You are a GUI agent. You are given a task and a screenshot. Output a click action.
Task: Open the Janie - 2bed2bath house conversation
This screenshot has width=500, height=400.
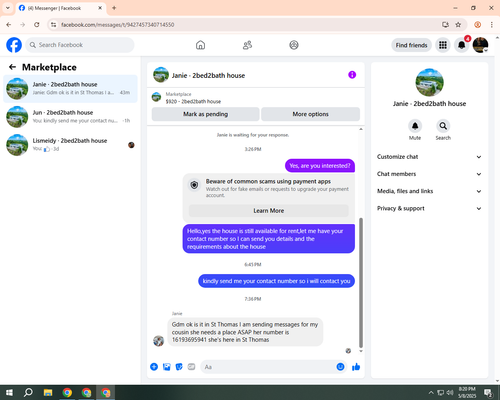coord(70,89)
